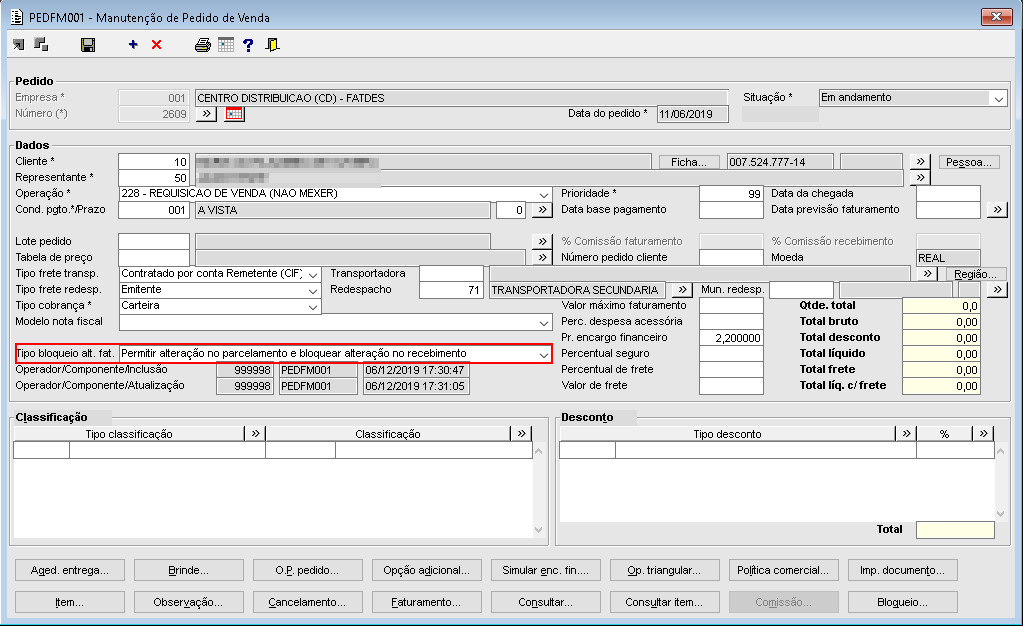Screen dimensions: 1023x626
Task: Click arrow beside % column header
Action: point(983,433)
